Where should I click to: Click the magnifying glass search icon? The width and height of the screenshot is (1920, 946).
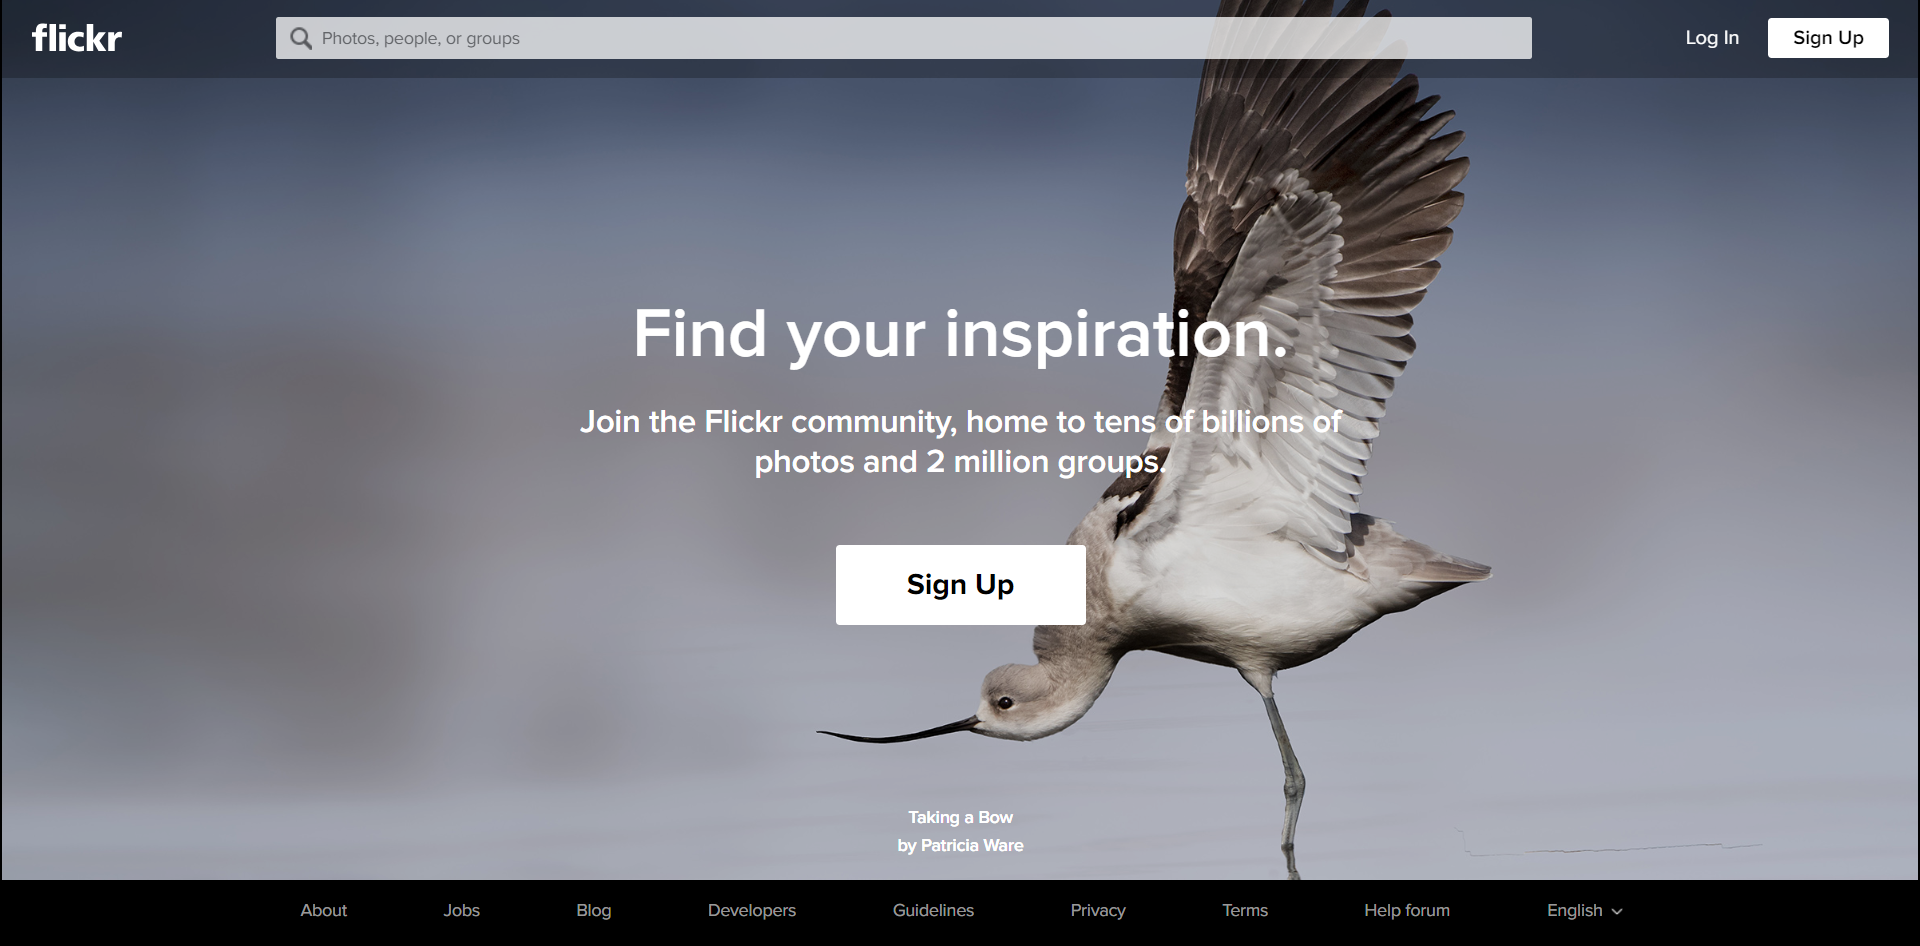(x=300, y=38)
